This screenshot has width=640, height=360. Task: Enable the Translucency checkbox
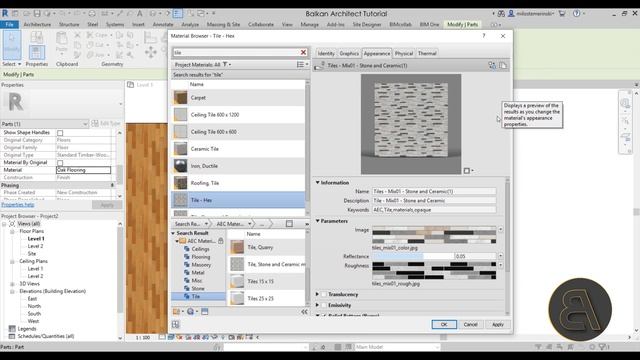pos(324,294)
